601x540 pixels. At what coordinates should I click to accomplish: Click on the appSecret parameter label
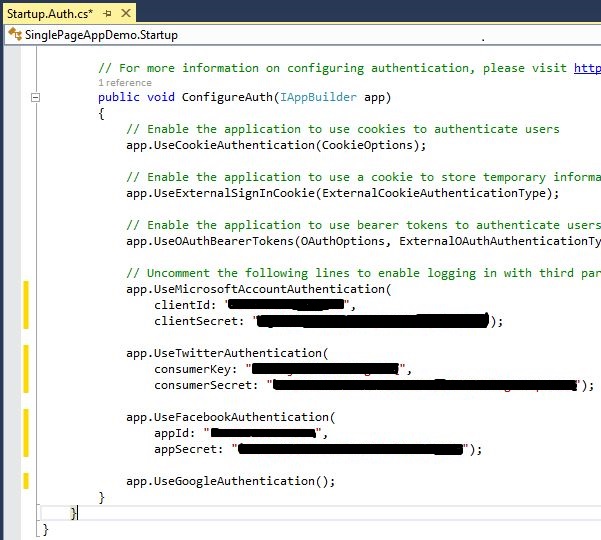[x=189, y=449]
